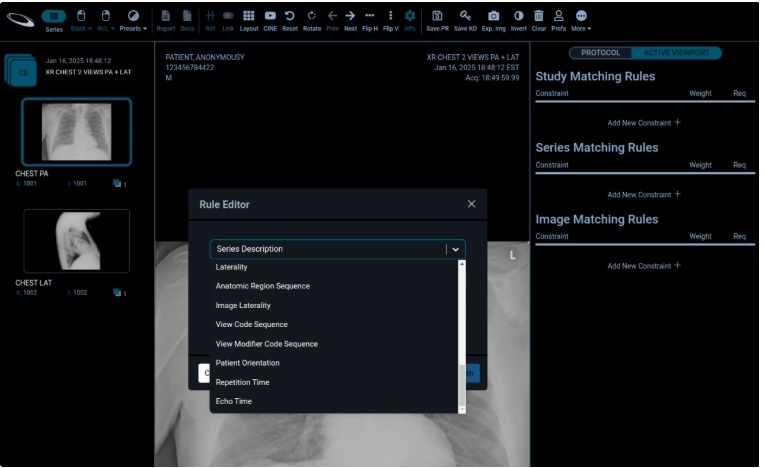Viewport: 764px width, 468px height.
Task: Open Prefs user icon
Action: (558, 20)
